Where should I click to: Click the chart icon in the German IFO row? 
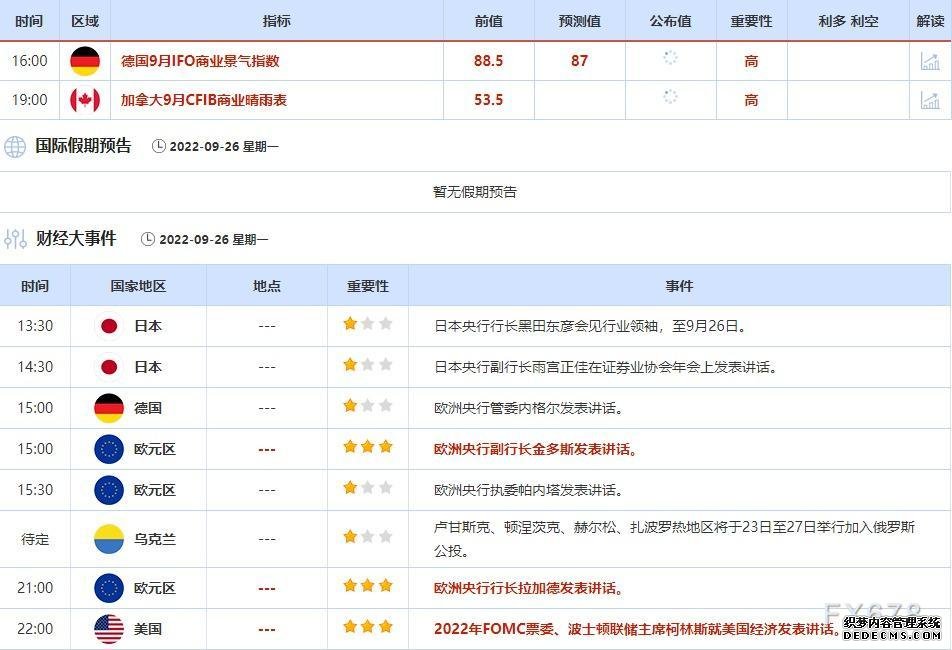coord(930,61)
